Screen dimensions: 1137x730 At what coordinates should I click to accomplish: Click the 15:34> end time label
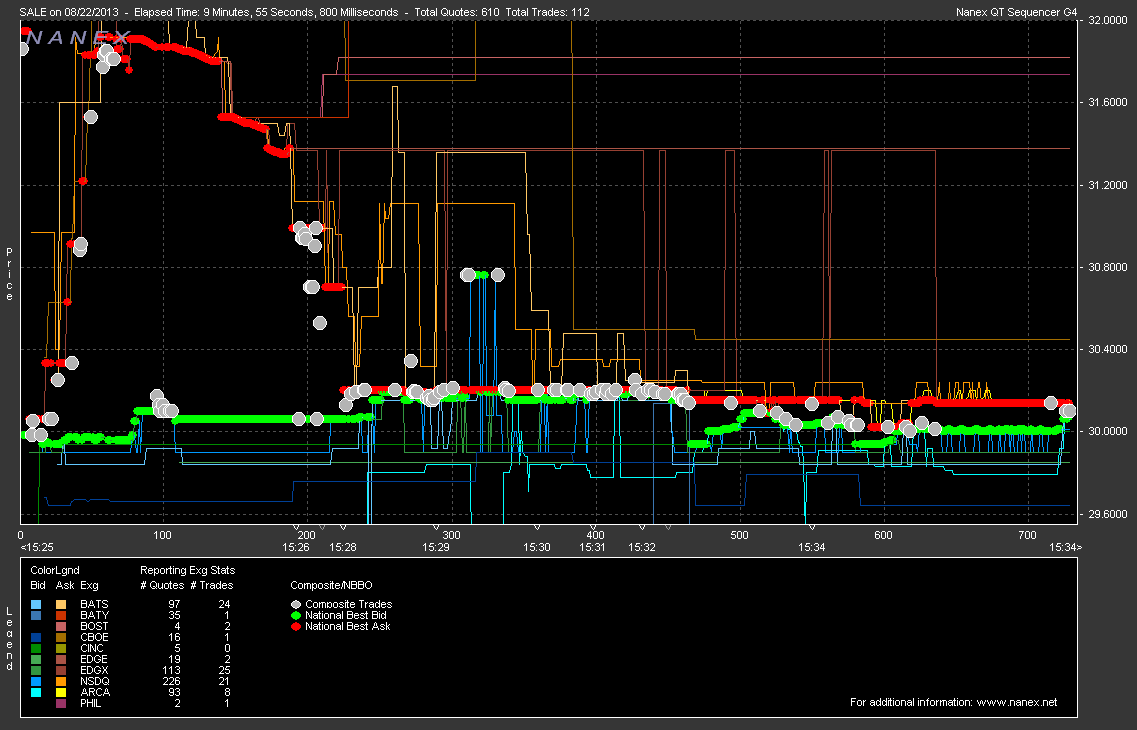point(1065,547)
